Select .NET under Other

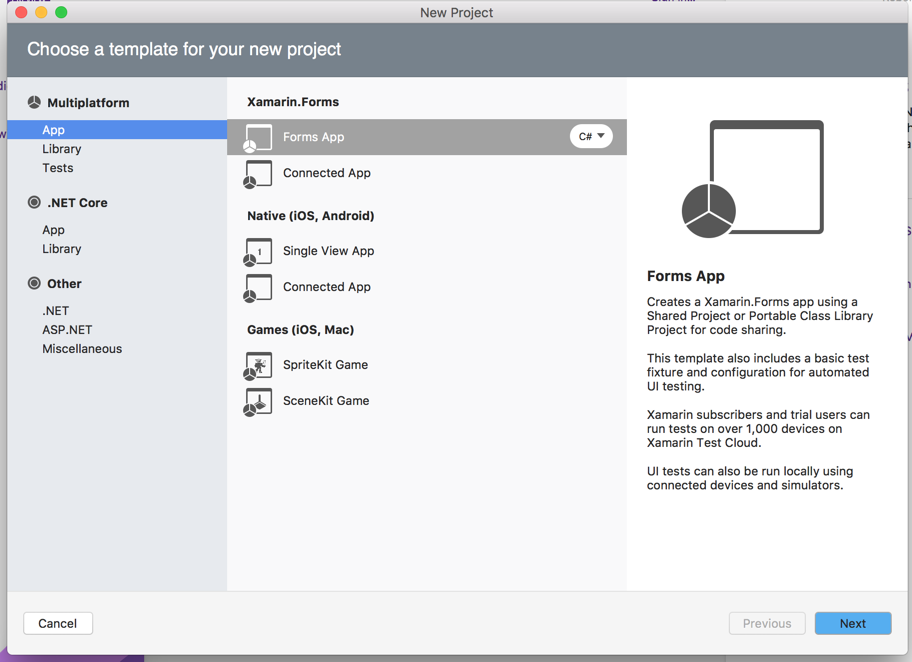[x=55, y=311]
